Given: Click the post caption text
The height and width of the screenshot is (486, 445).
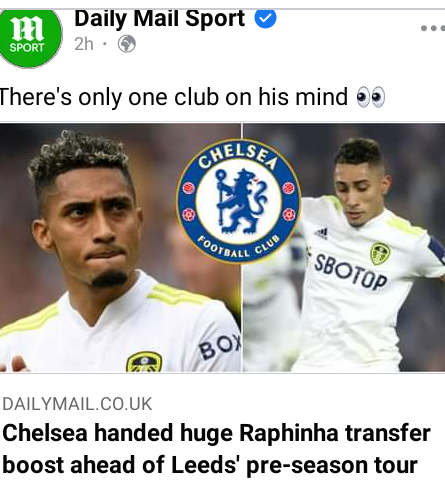Looking at the screenshot, I should point(173,97).
